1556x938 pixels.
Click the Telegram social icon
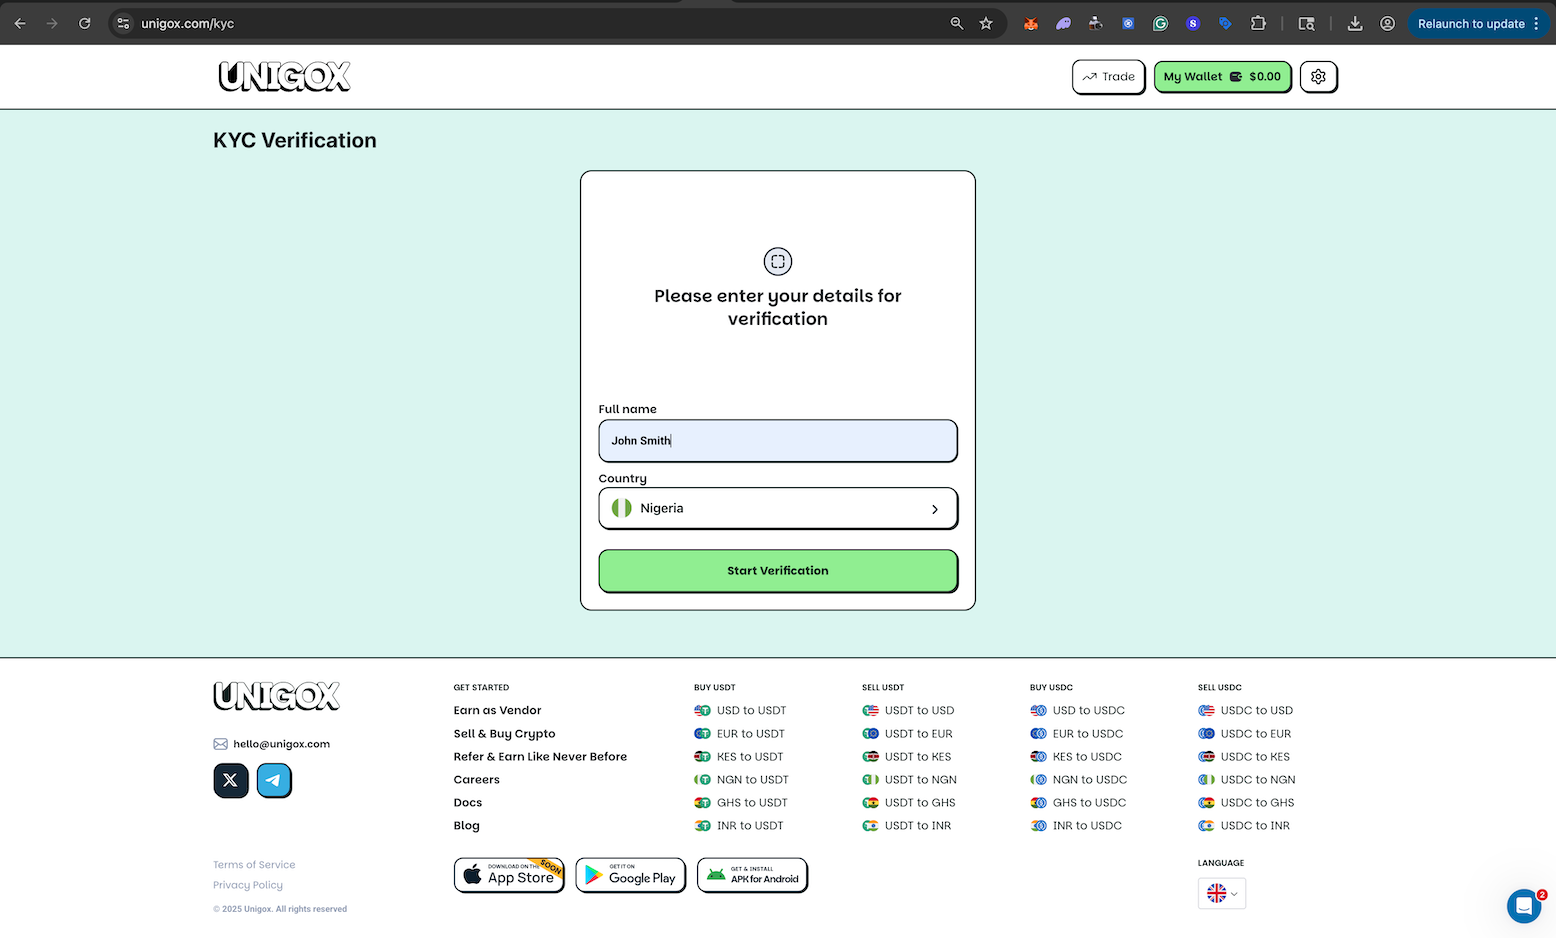click(274, 780)
